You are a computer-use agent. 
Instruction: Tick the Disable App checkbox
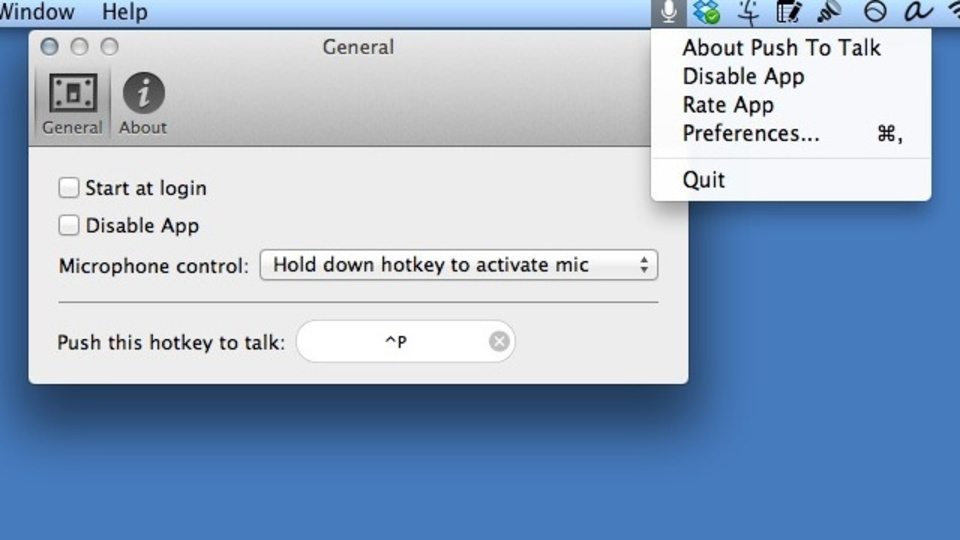pyautogui.click(x=69, y=225)
